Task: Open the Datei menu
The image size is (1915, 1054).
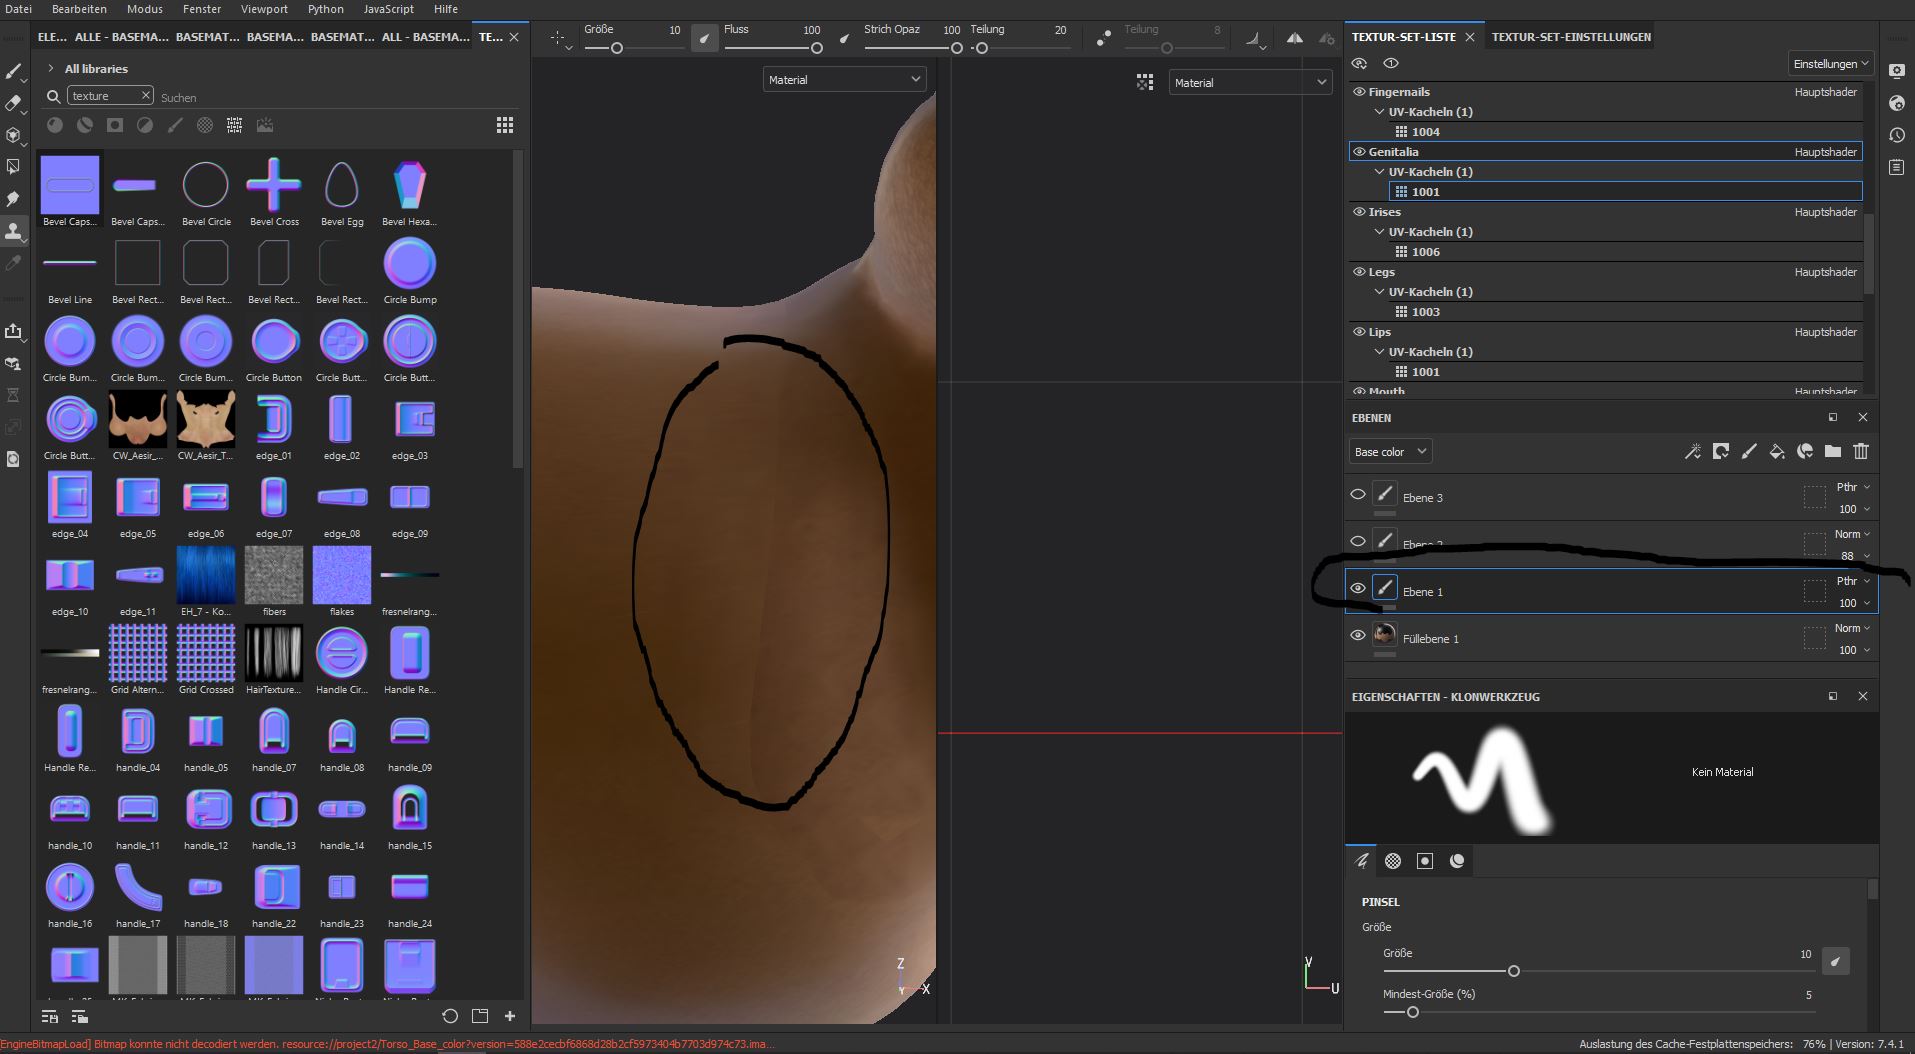Action: [18, 9]
